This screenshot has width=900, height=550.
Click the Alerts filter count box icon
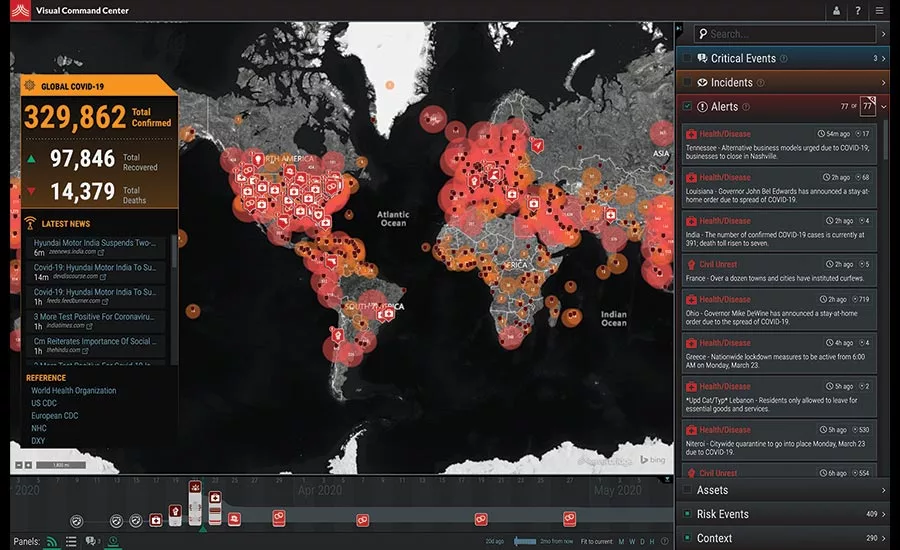867,106
